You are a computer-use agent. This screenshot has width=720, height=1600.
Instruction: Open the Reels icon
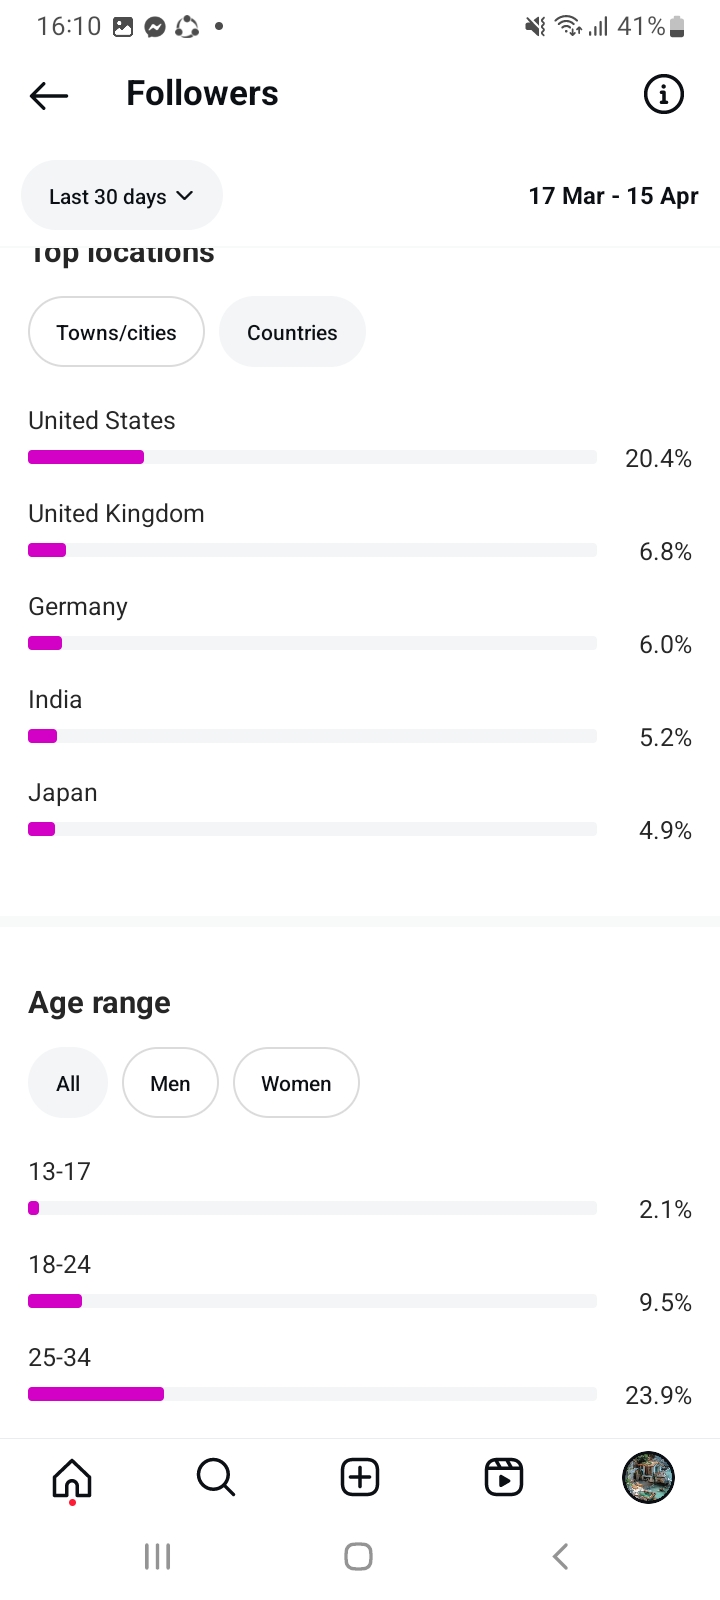coord(504,1477)
